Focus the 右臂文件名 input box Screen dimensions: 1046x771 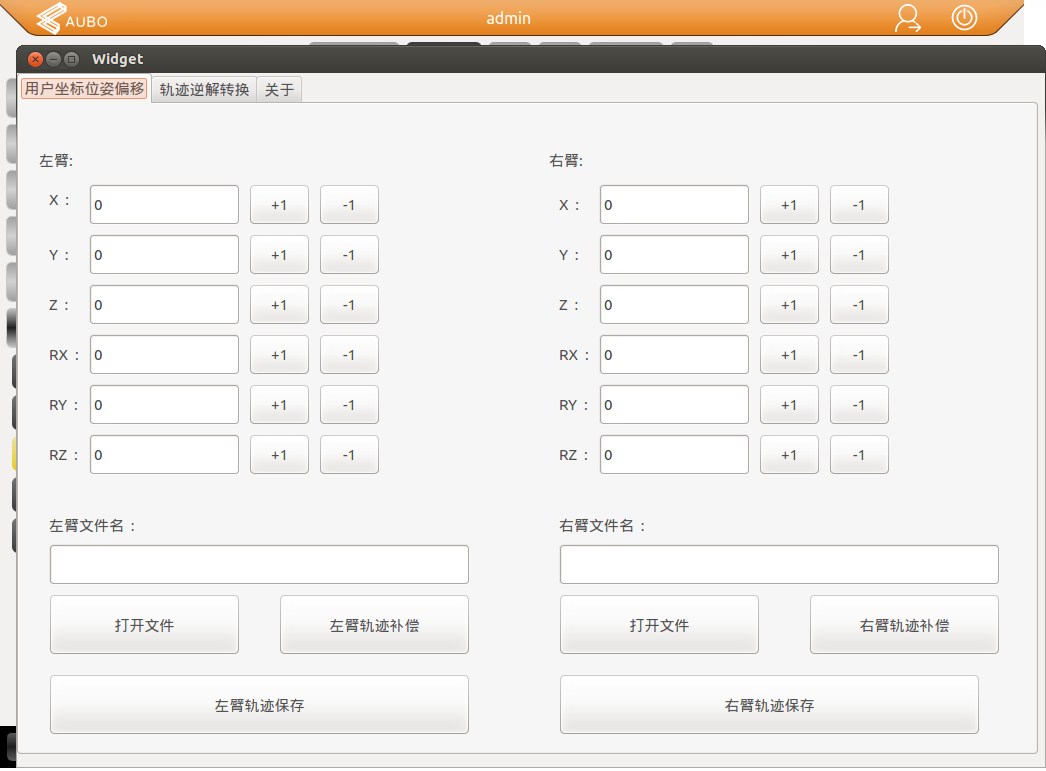pyautogui.click(x=779, y=564)
